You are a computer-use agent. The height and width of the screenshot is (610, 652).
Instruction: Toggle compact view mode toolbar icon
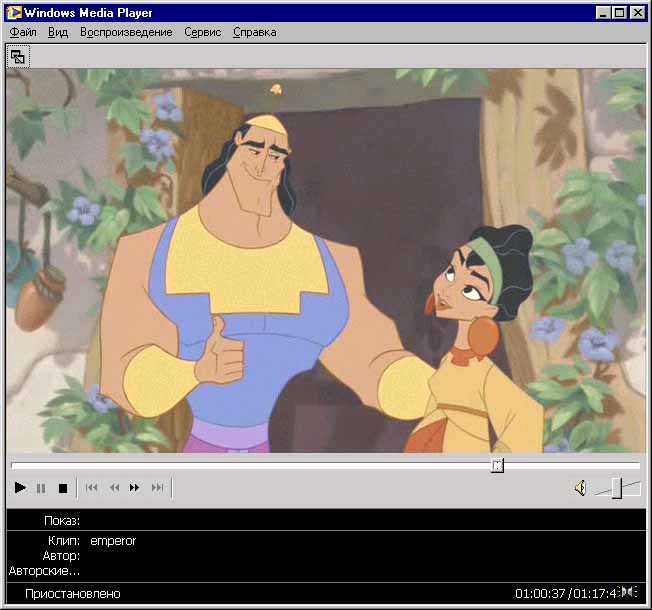[18, 57]
